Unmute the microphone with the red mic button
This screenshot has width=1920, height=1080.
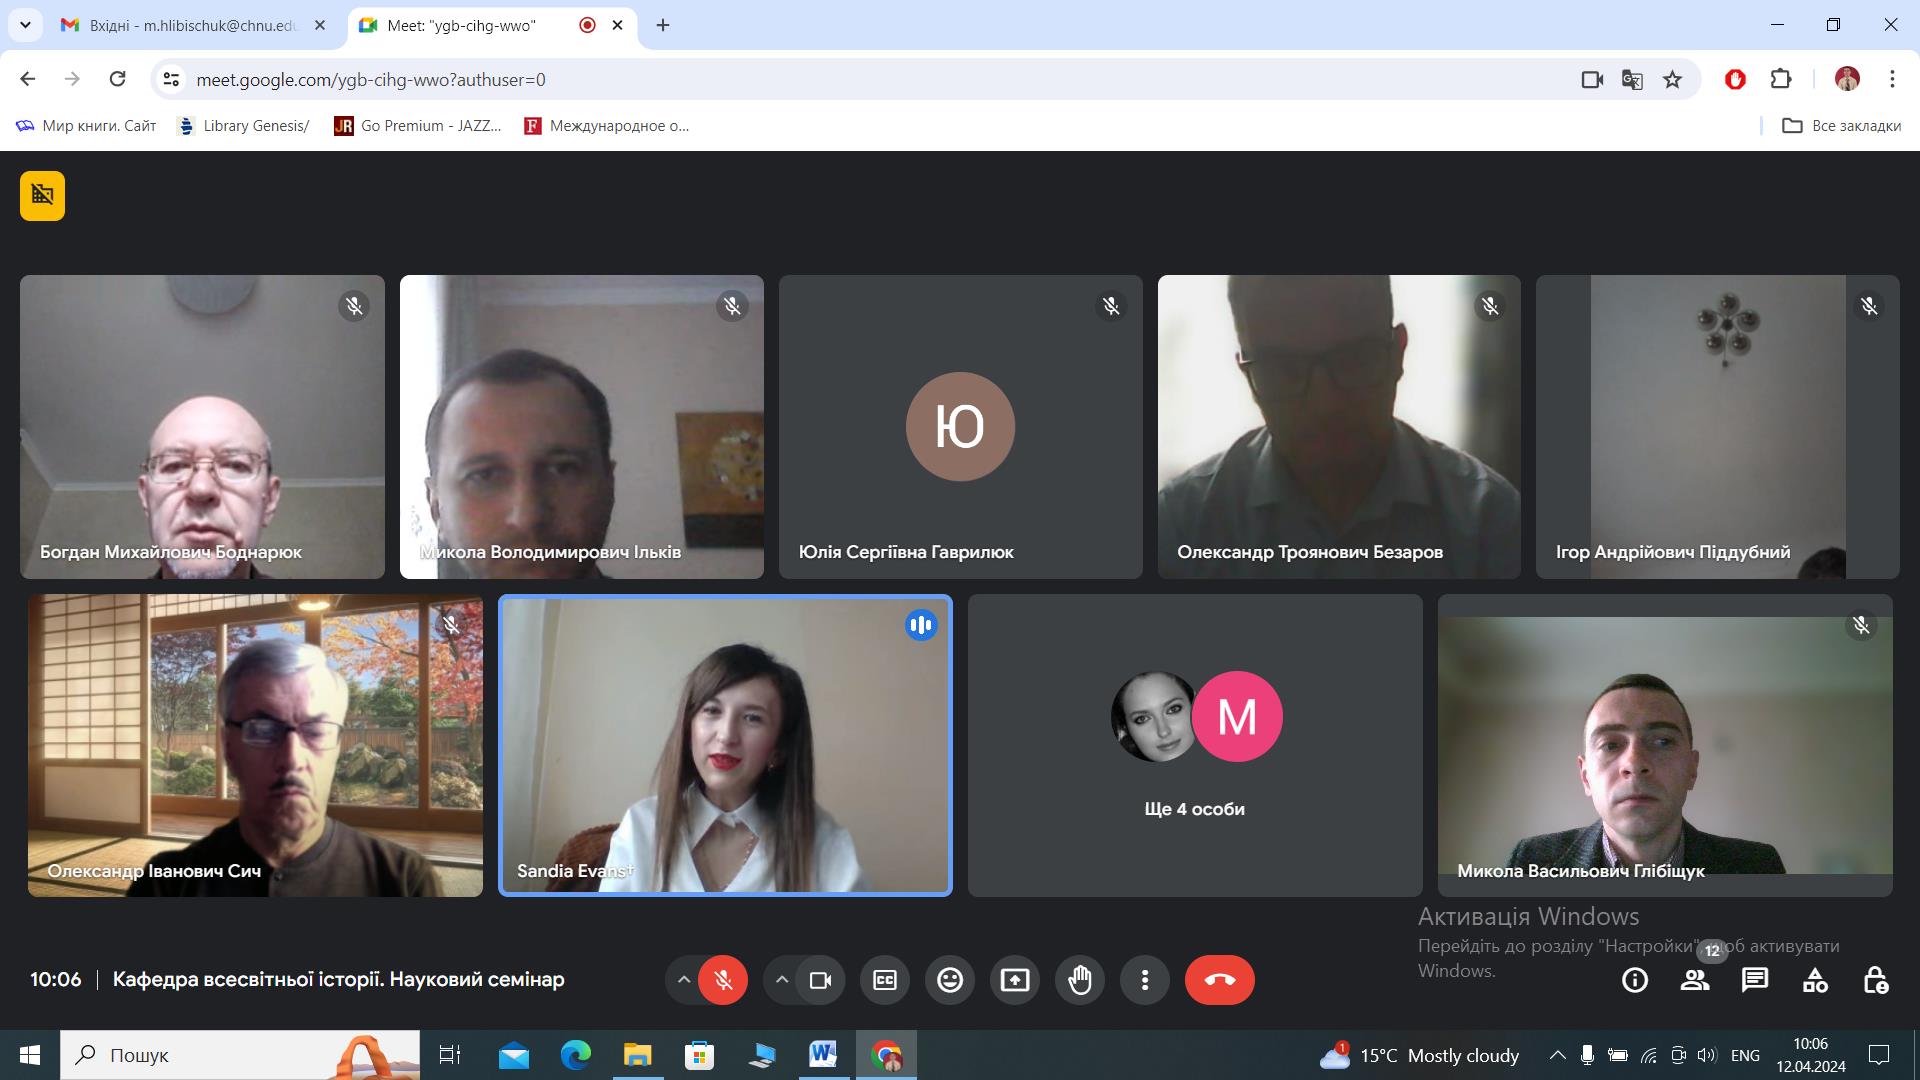pos(723,980)
